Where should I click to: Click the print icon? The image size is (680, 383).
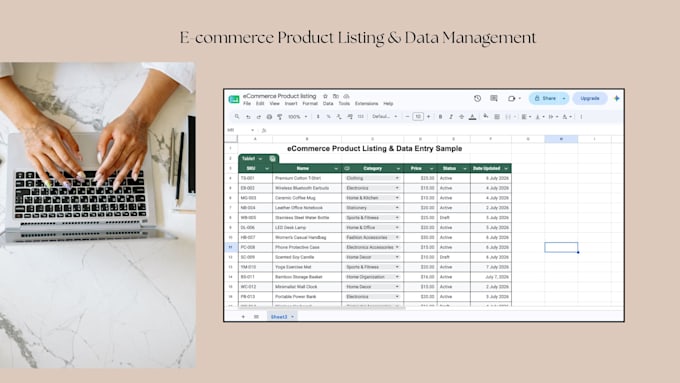(269, 117)
